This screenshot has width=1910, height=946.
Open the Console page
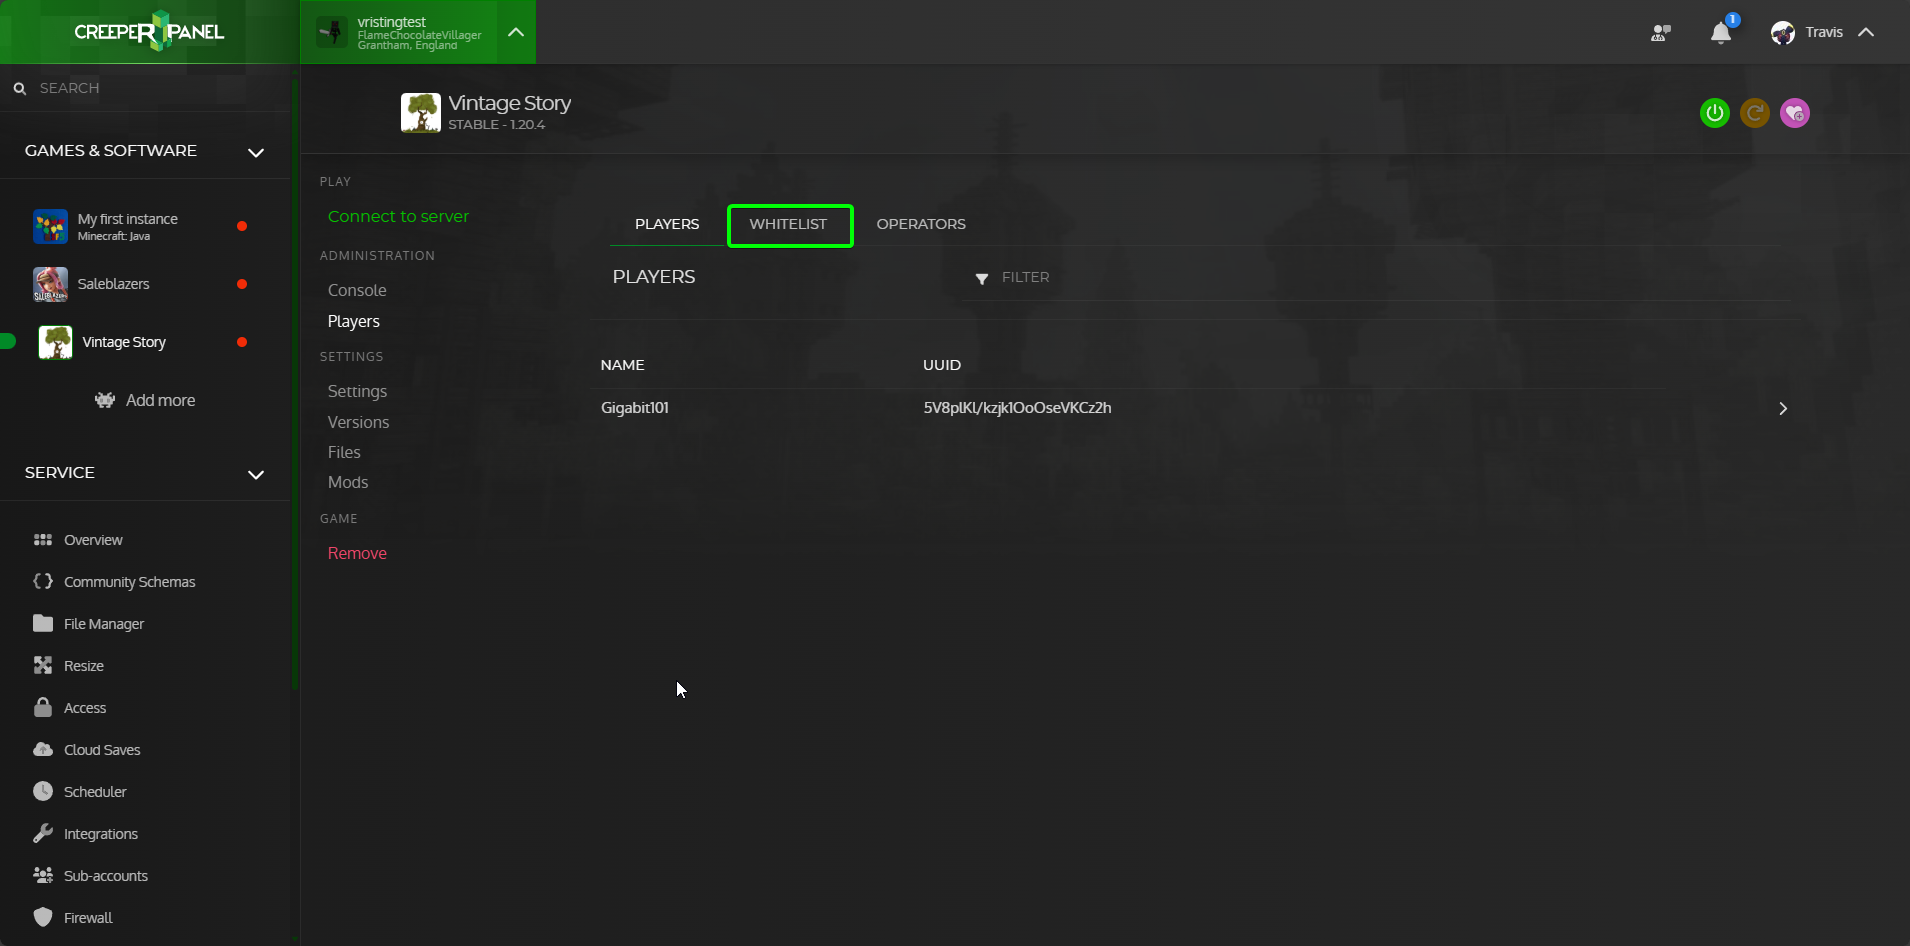[x=357, y=290]
